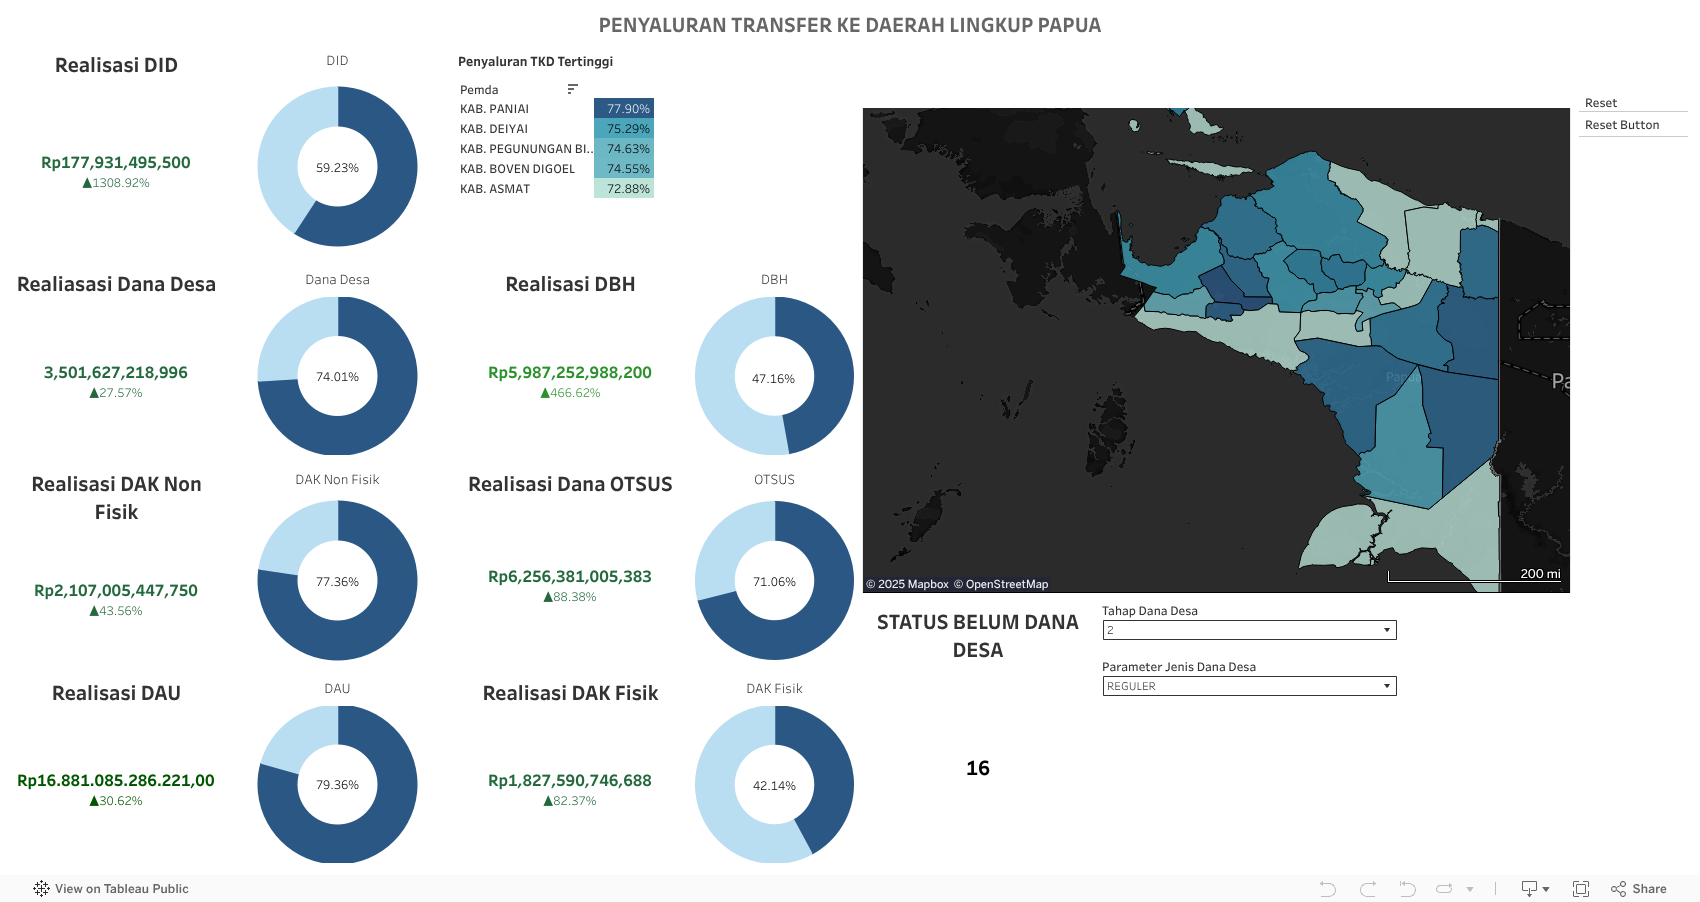Click the Reset Button
This screenshot has width=1700, height=902.
point(1622,125)
